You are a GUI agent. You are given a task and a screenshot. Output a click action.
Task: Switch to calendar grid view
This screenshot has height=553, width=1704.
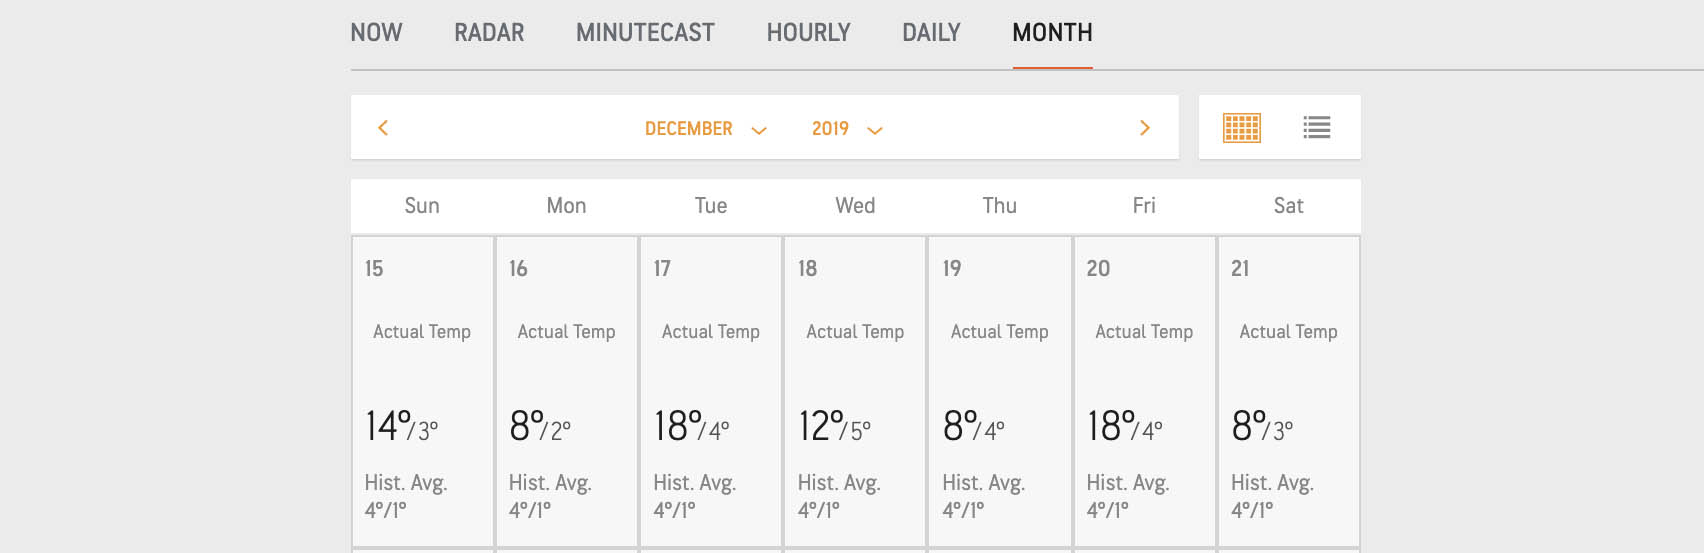1242,128
